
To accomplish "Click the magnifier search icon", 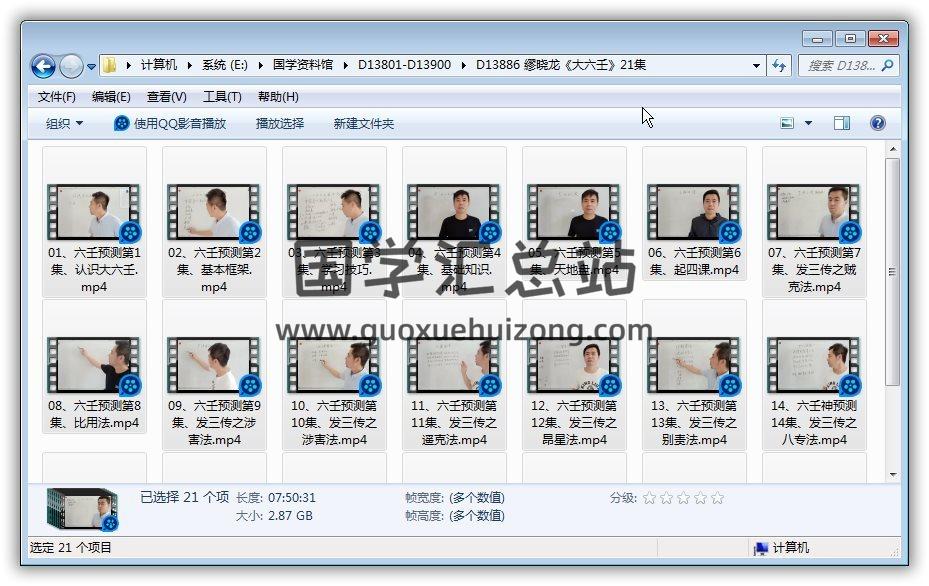I will (888, 65).
